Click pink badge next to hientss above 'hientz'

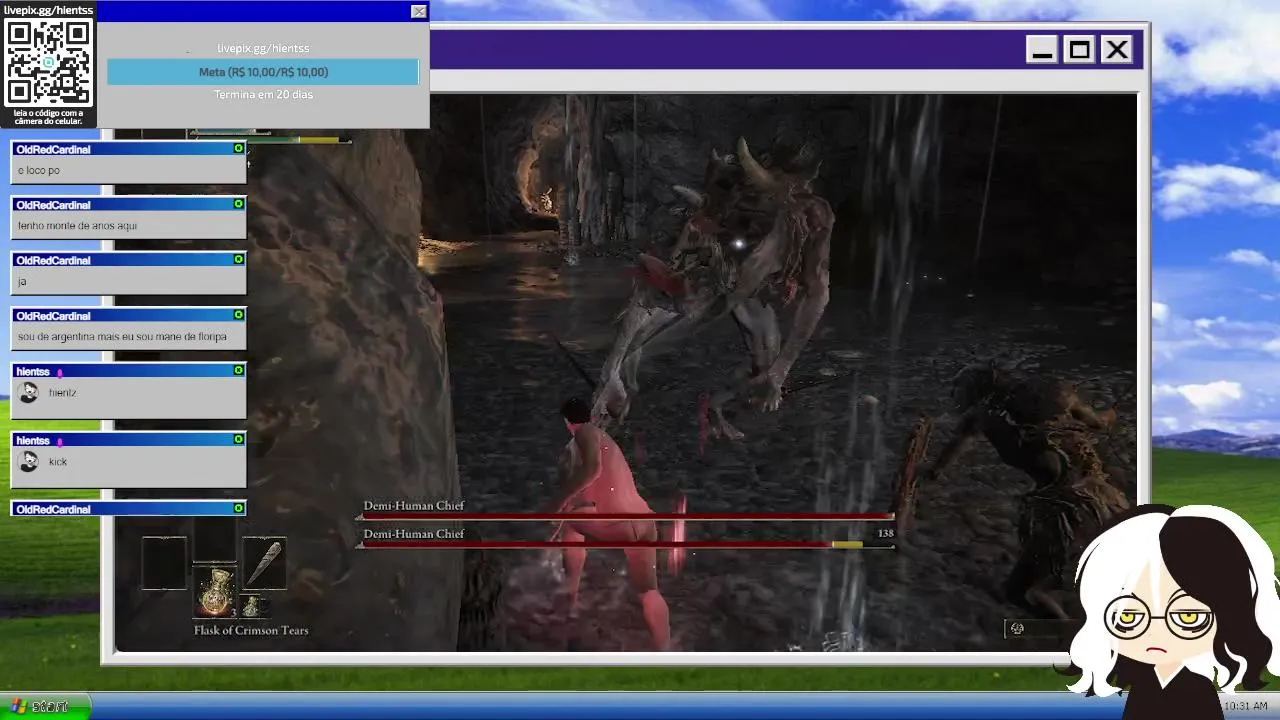coord(60,372)
